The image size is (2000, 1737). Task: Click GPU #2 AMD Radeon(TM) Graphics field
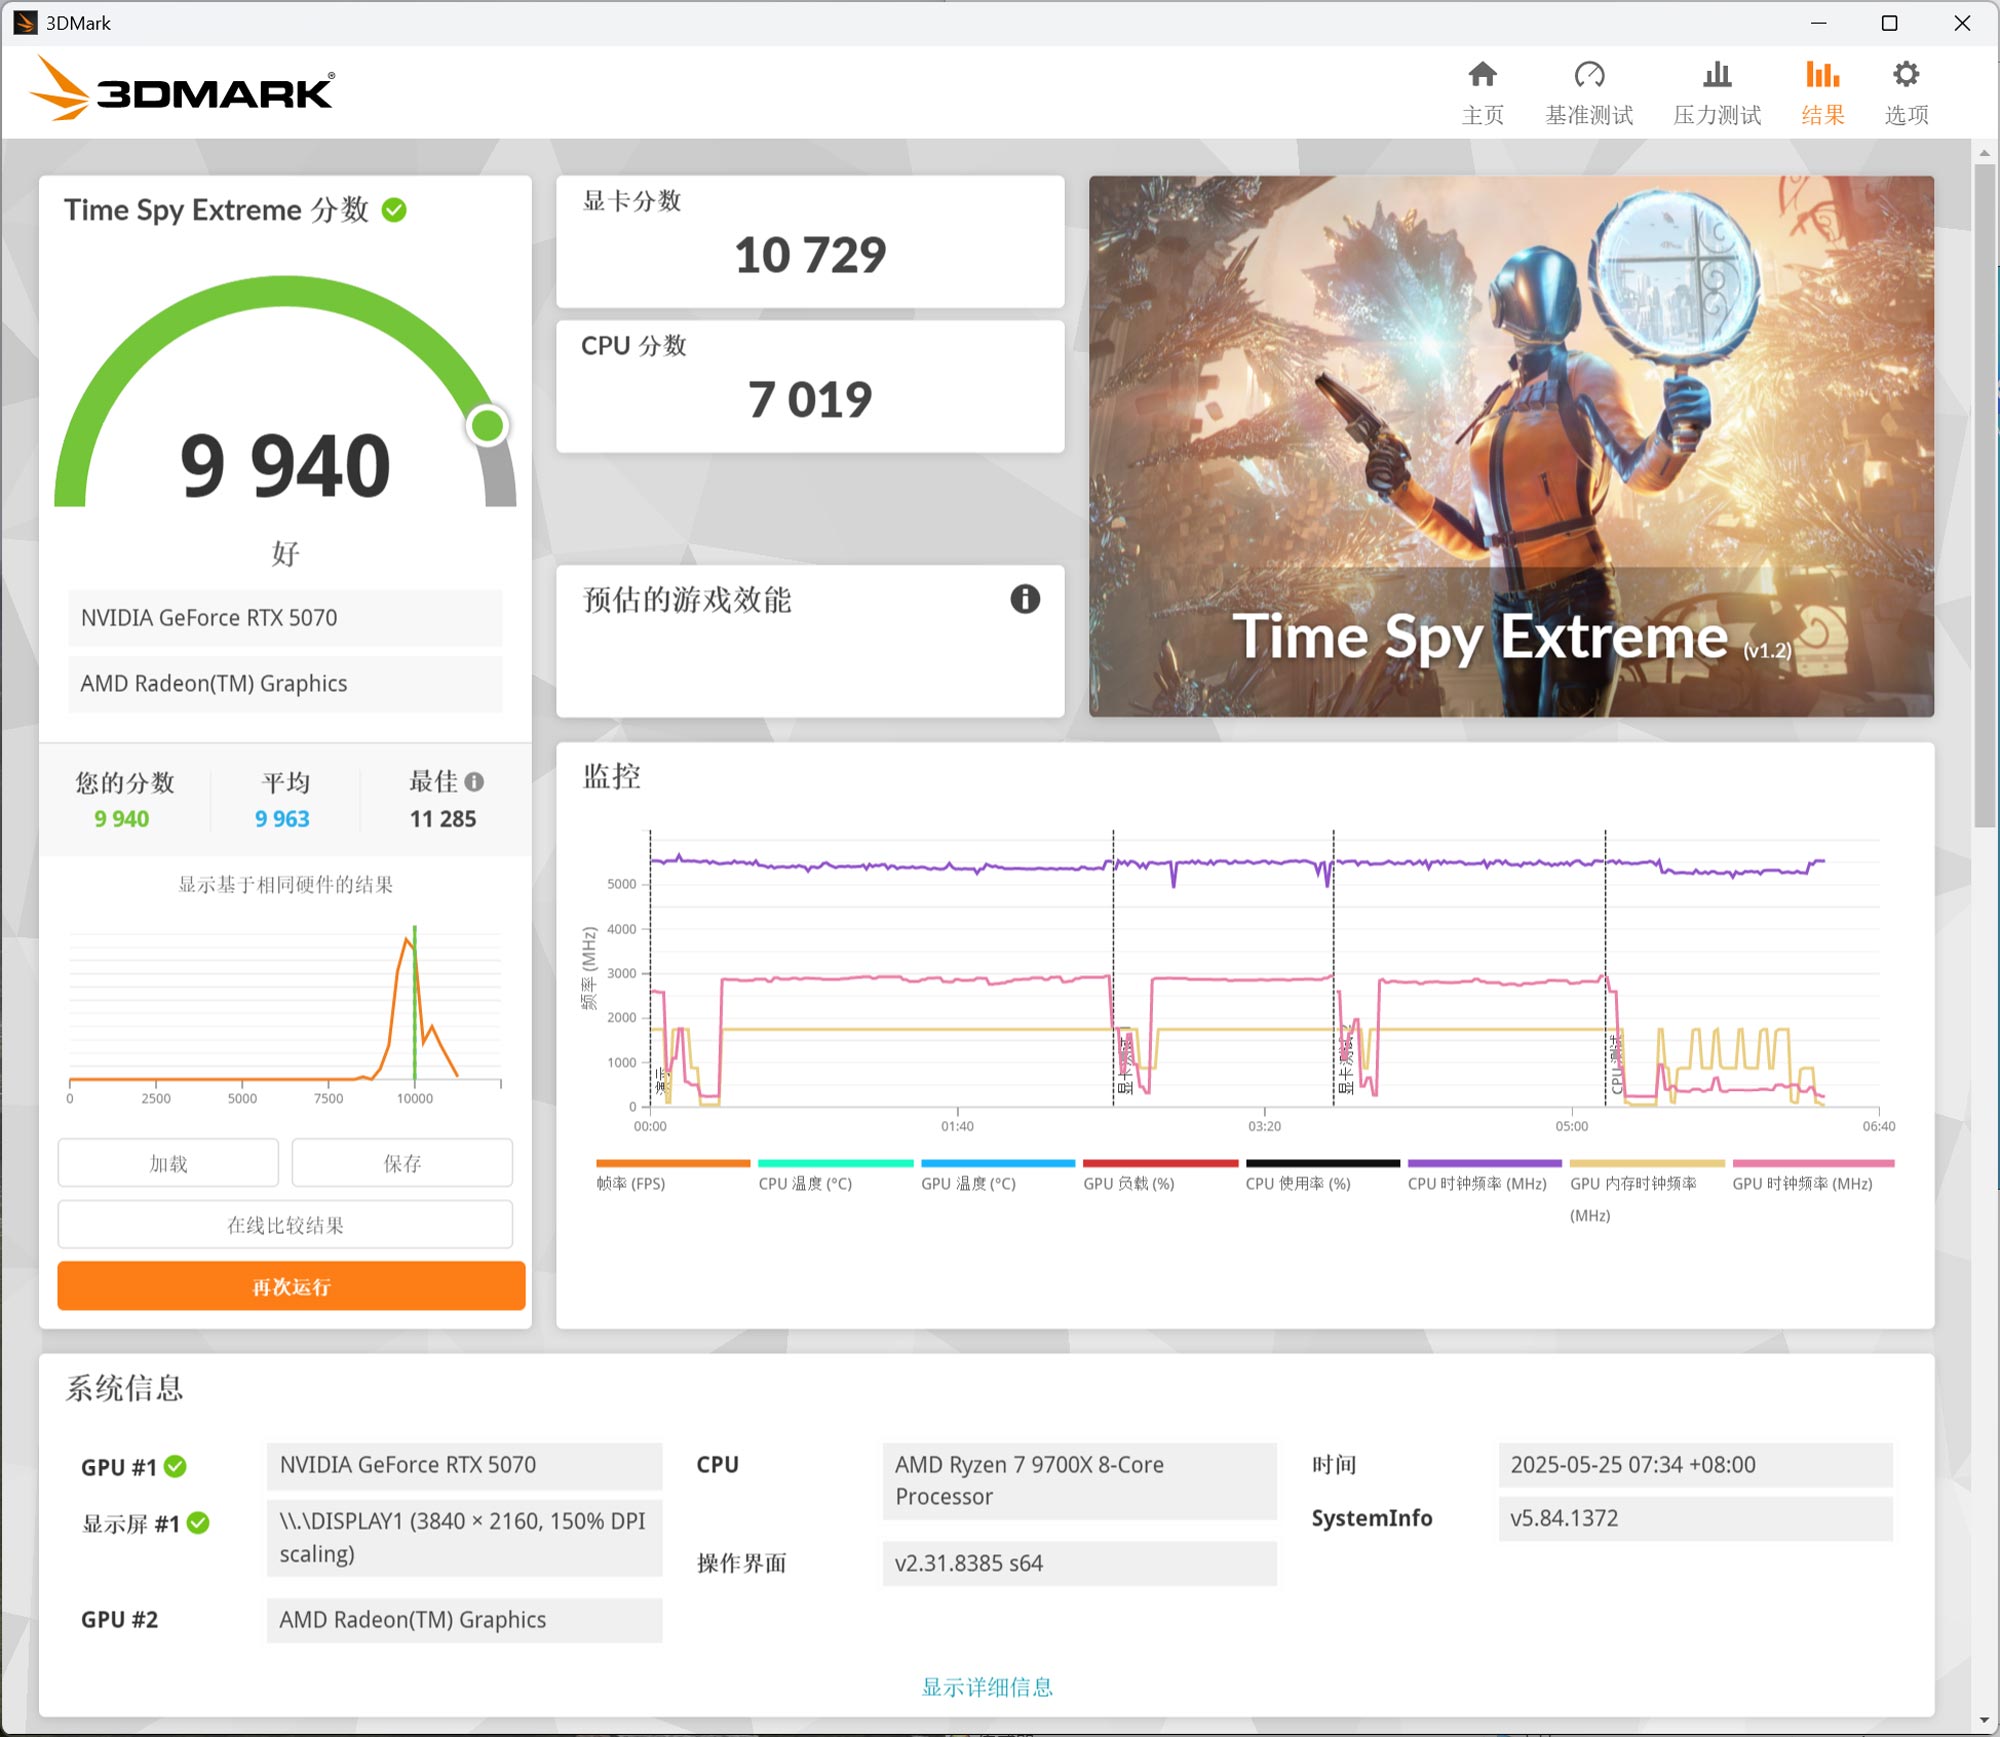464,1619
